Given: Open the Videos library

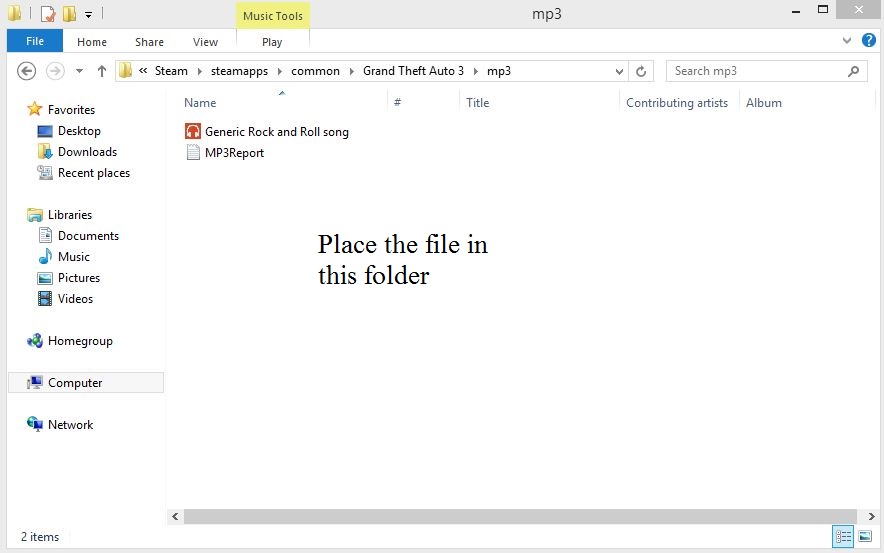Looking at the screenshot, I should 75,299.
